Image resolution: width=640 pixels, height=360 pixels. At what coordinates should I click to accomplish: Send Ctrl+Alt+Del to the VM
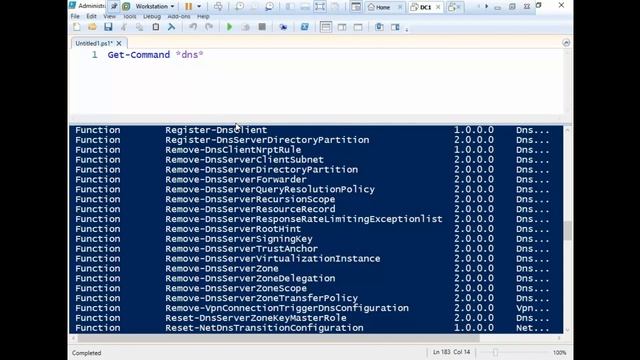coord(218,6)
